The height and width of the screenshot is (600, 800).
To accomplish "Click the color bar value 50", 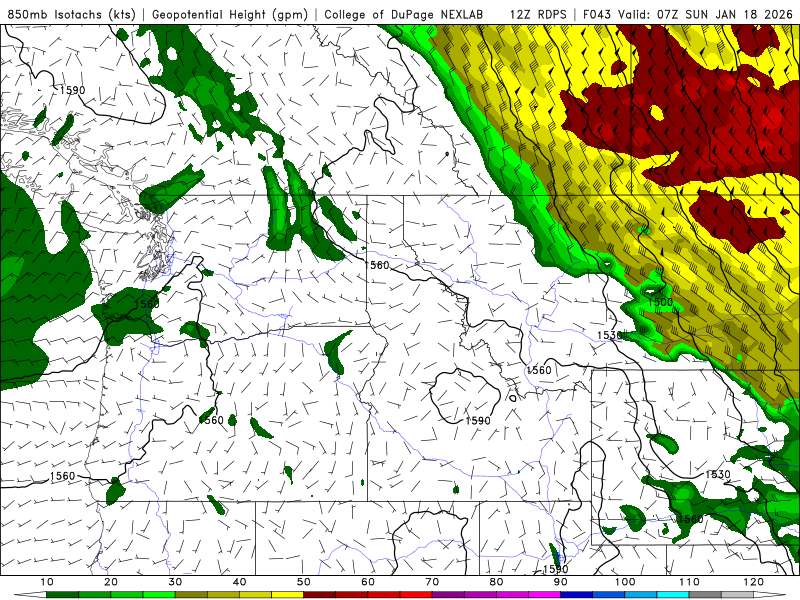I will (x=304, y=582).
